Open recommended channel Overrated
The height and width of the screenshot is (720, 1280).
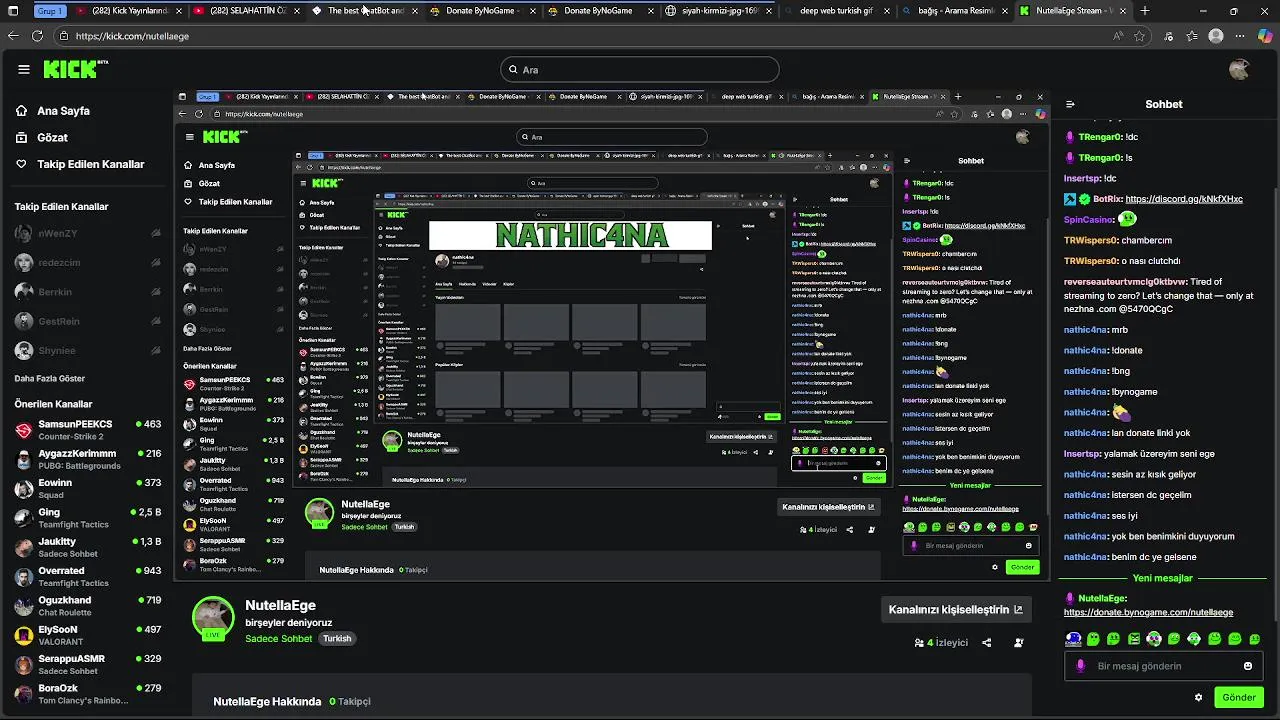(87, 576)
